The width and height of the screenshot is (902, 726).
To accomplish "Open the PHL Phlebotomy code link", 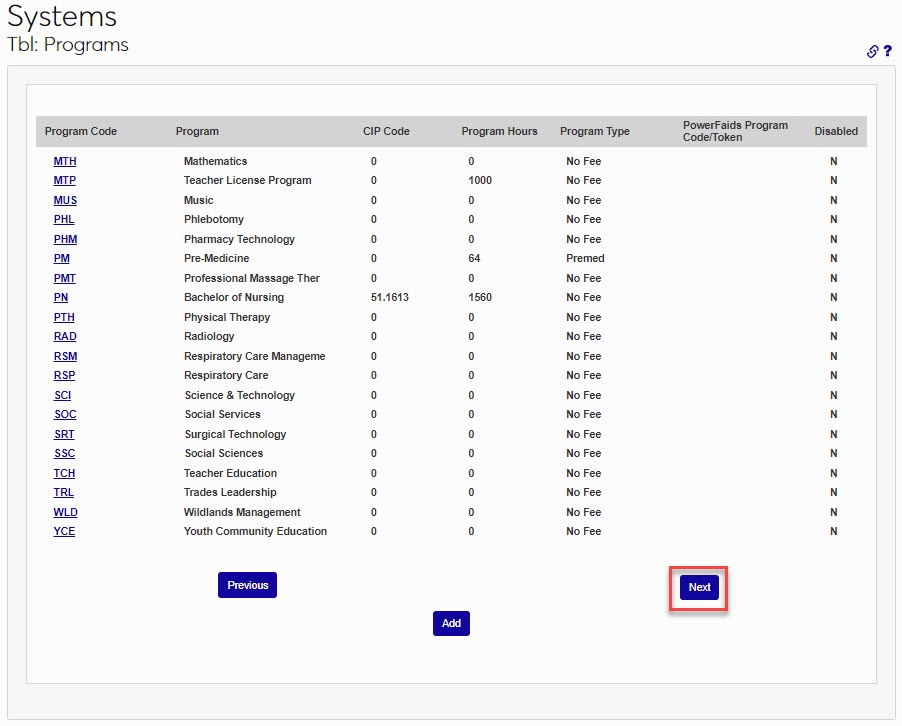I will (64, 219).
